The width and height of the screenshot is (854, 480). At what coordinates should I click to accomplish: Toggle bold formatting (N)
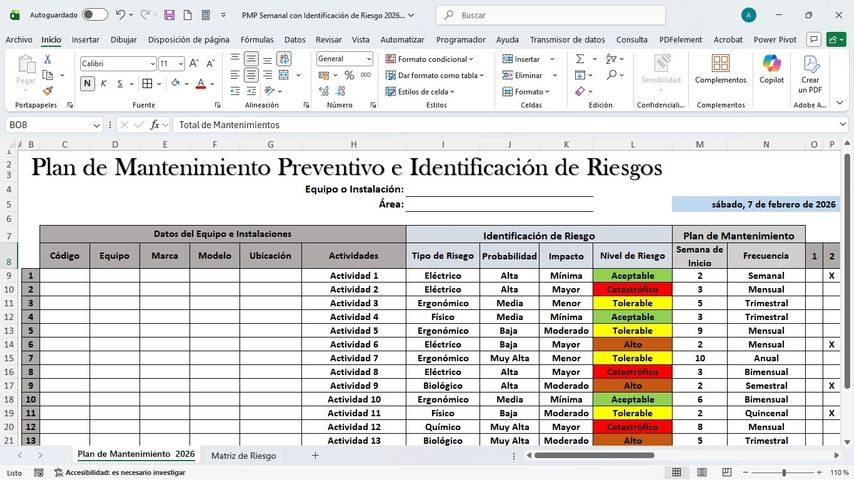87,83
